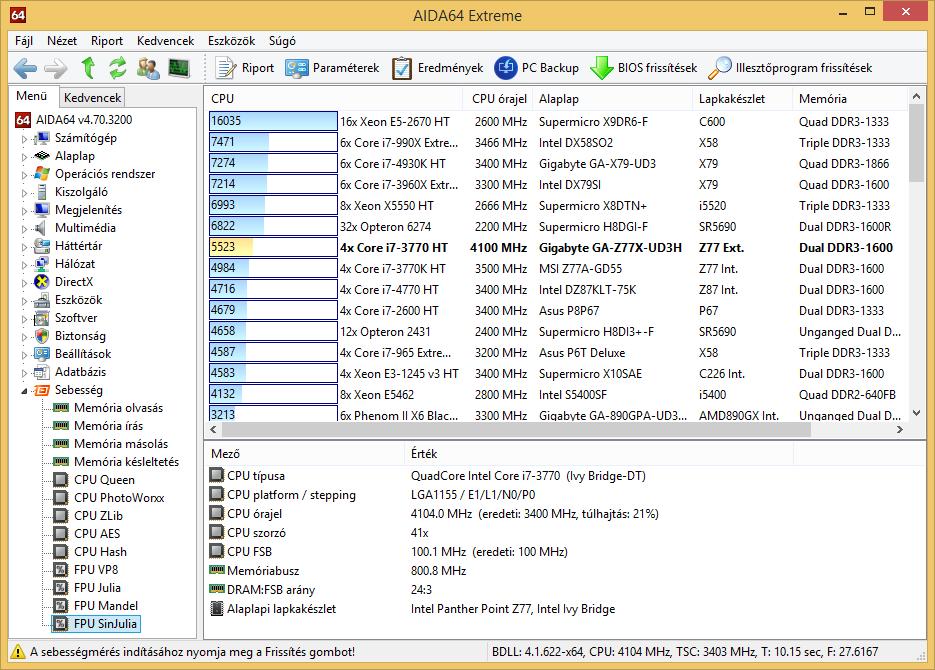
Task: Click the green refresh arrows icon
Action: pos(117,68)
